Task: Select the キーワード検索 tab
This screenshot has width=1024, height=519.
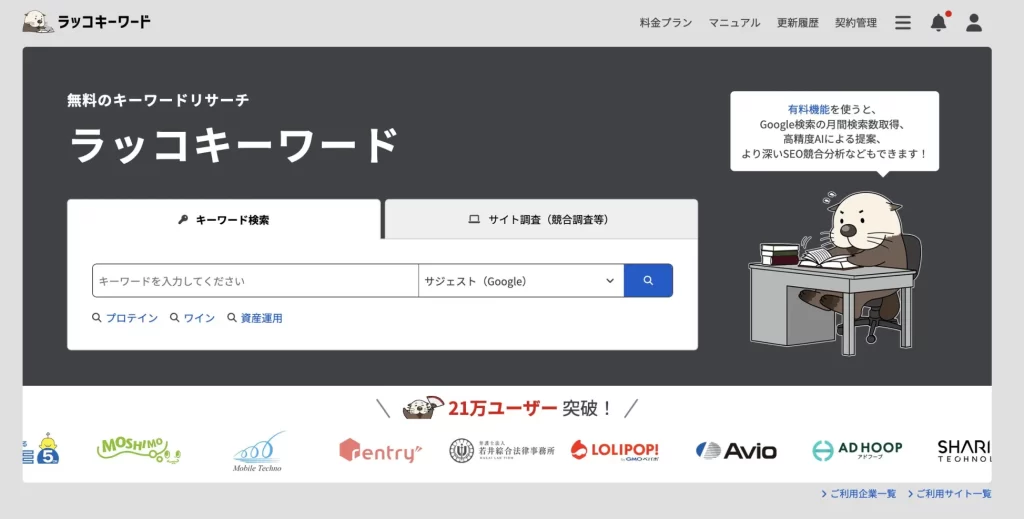Action: (223, 219)
